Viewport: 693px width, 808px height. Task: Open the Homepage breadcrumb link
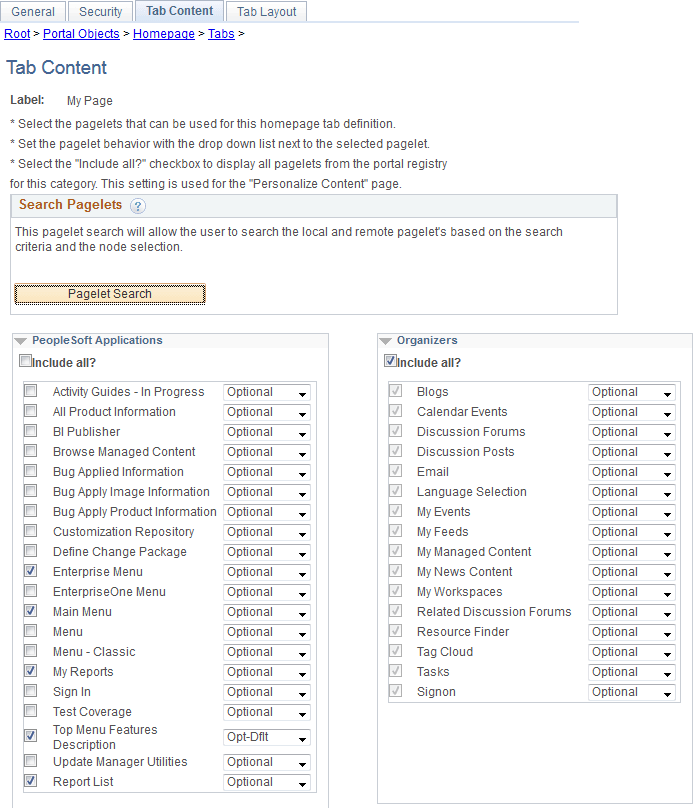[x=163, y=33]
